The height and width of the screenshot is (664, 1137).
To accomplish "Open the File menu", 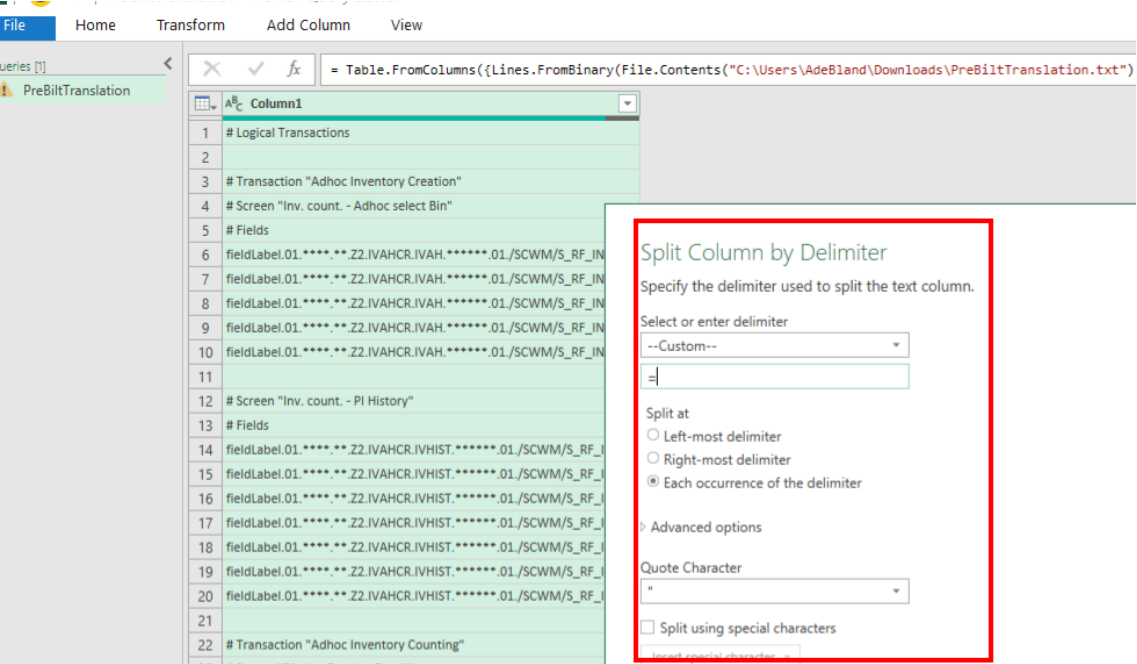I will click(x=16, y=25).
